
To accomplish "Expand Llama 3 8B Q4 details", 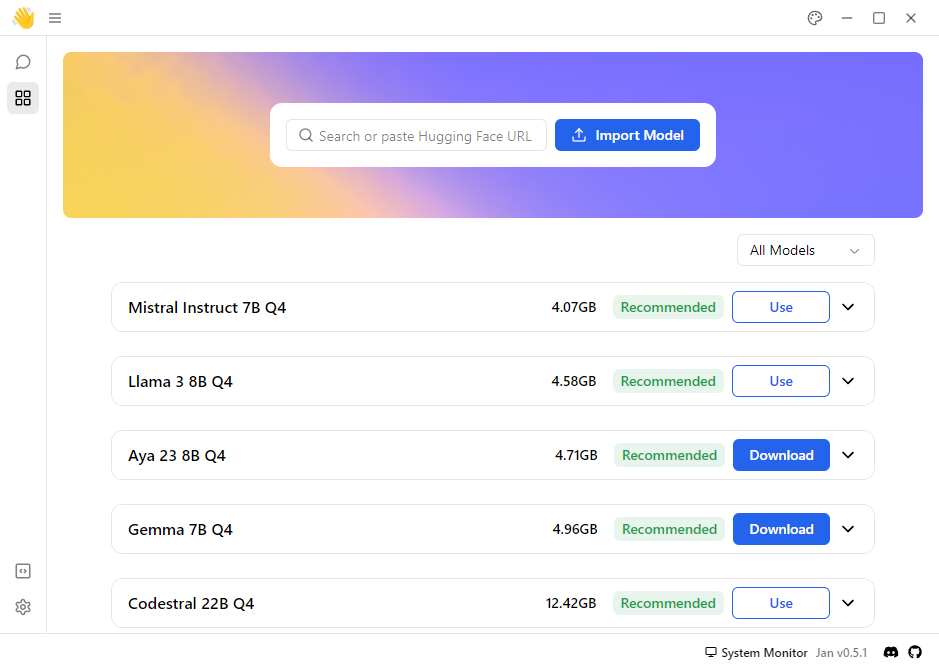I will click(848, 381).
